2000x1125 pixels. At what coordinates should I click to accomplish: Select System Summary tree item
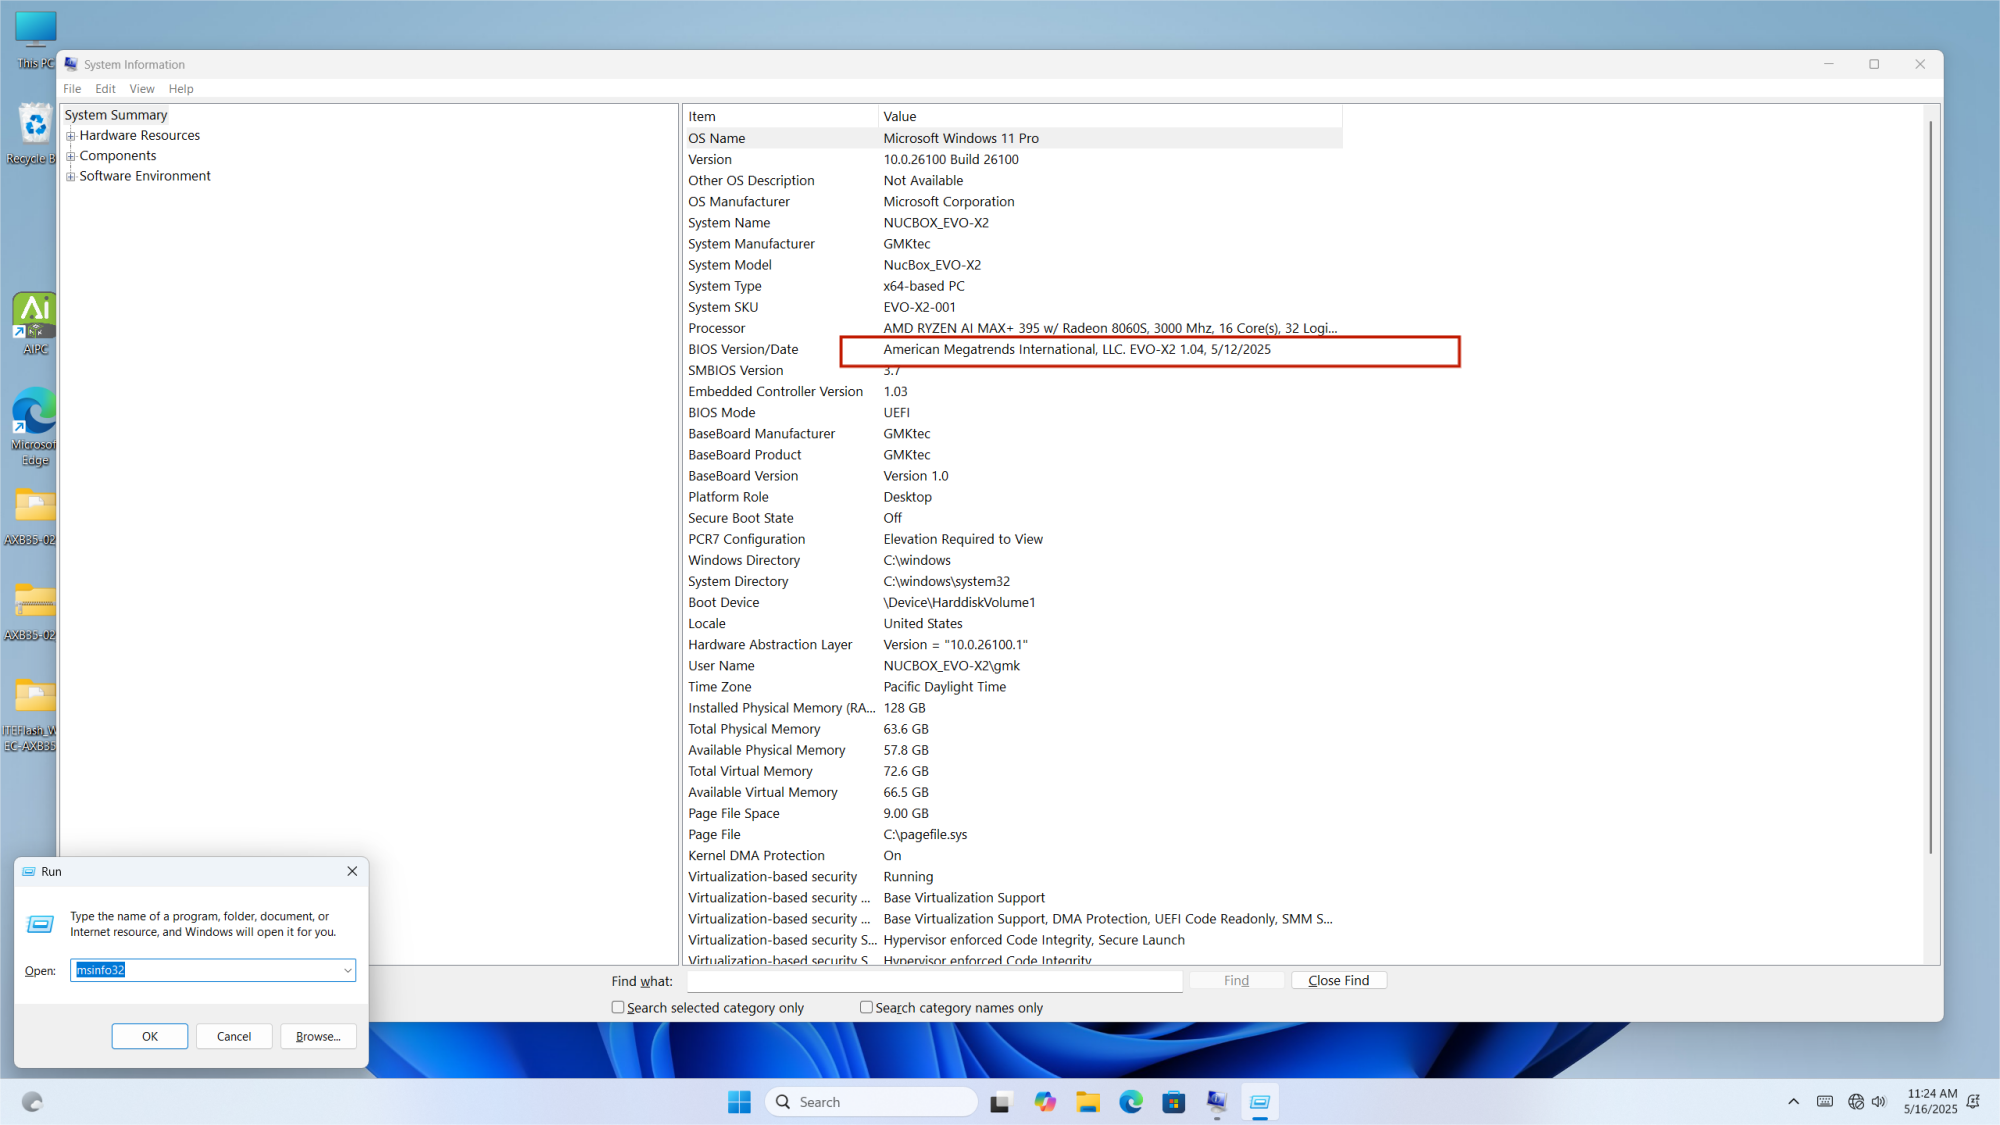pos(116,115)
